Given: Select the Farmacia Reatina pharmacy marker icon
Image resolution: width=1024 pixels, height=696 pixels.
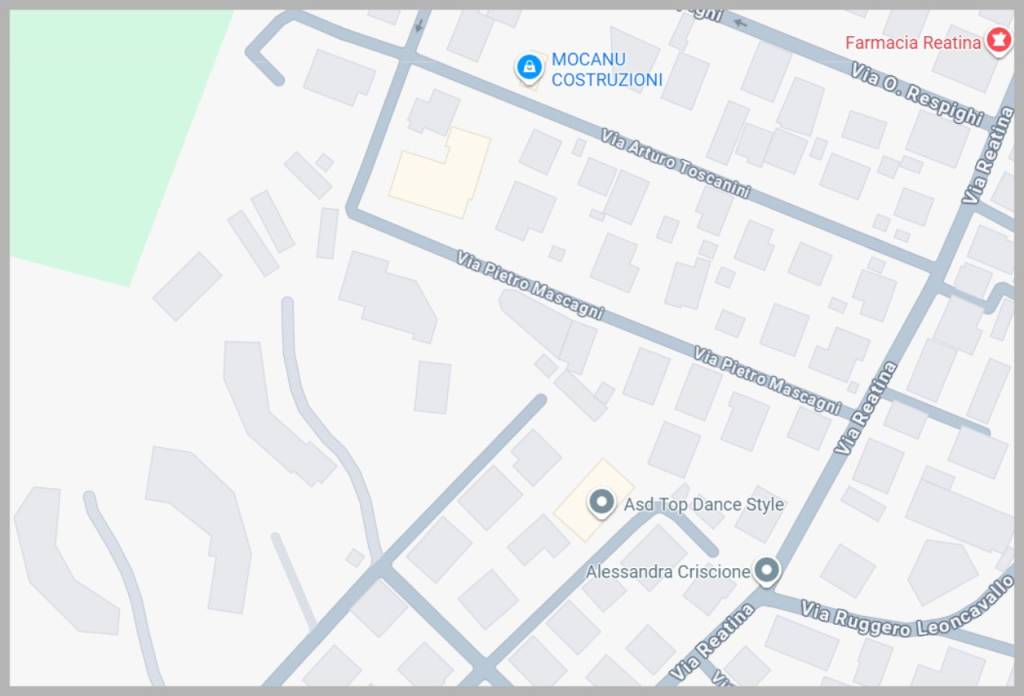Looking at the screenshot, I should coord(998,41).
